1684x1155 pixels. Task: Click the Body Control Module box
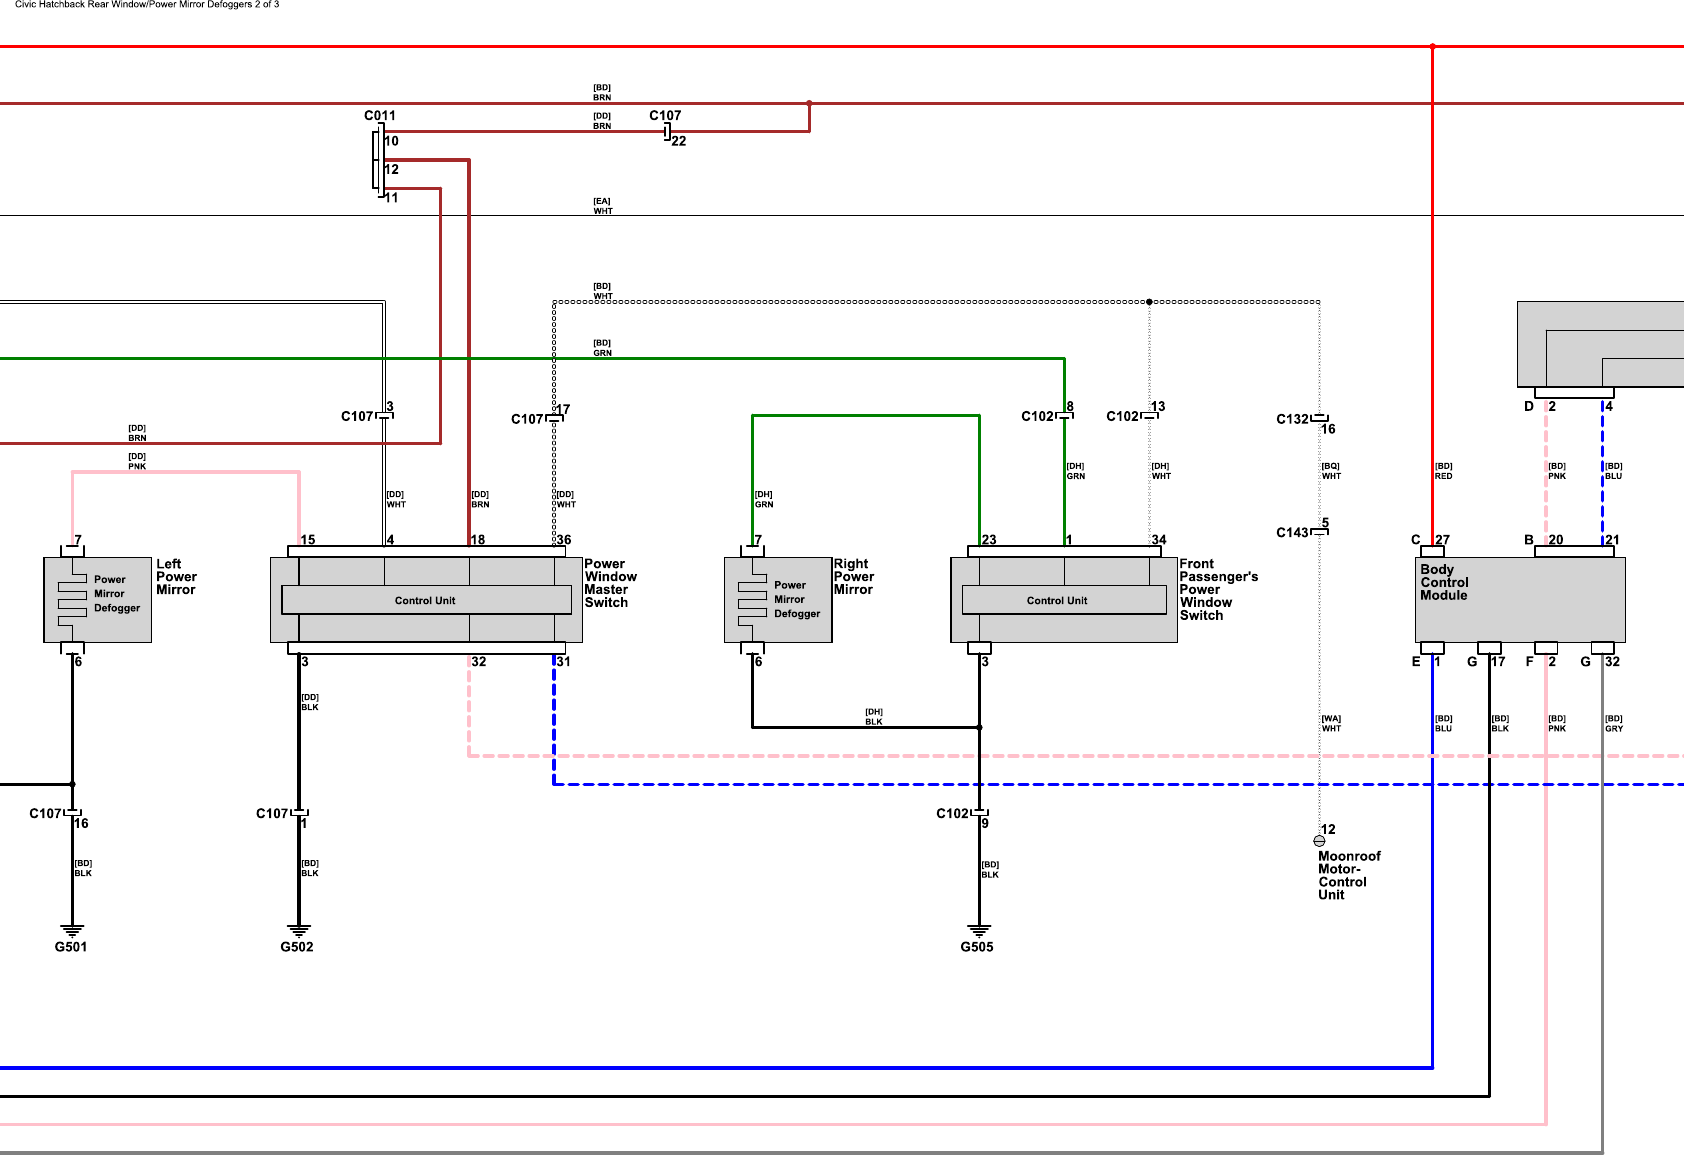[x=1519, y=599]
